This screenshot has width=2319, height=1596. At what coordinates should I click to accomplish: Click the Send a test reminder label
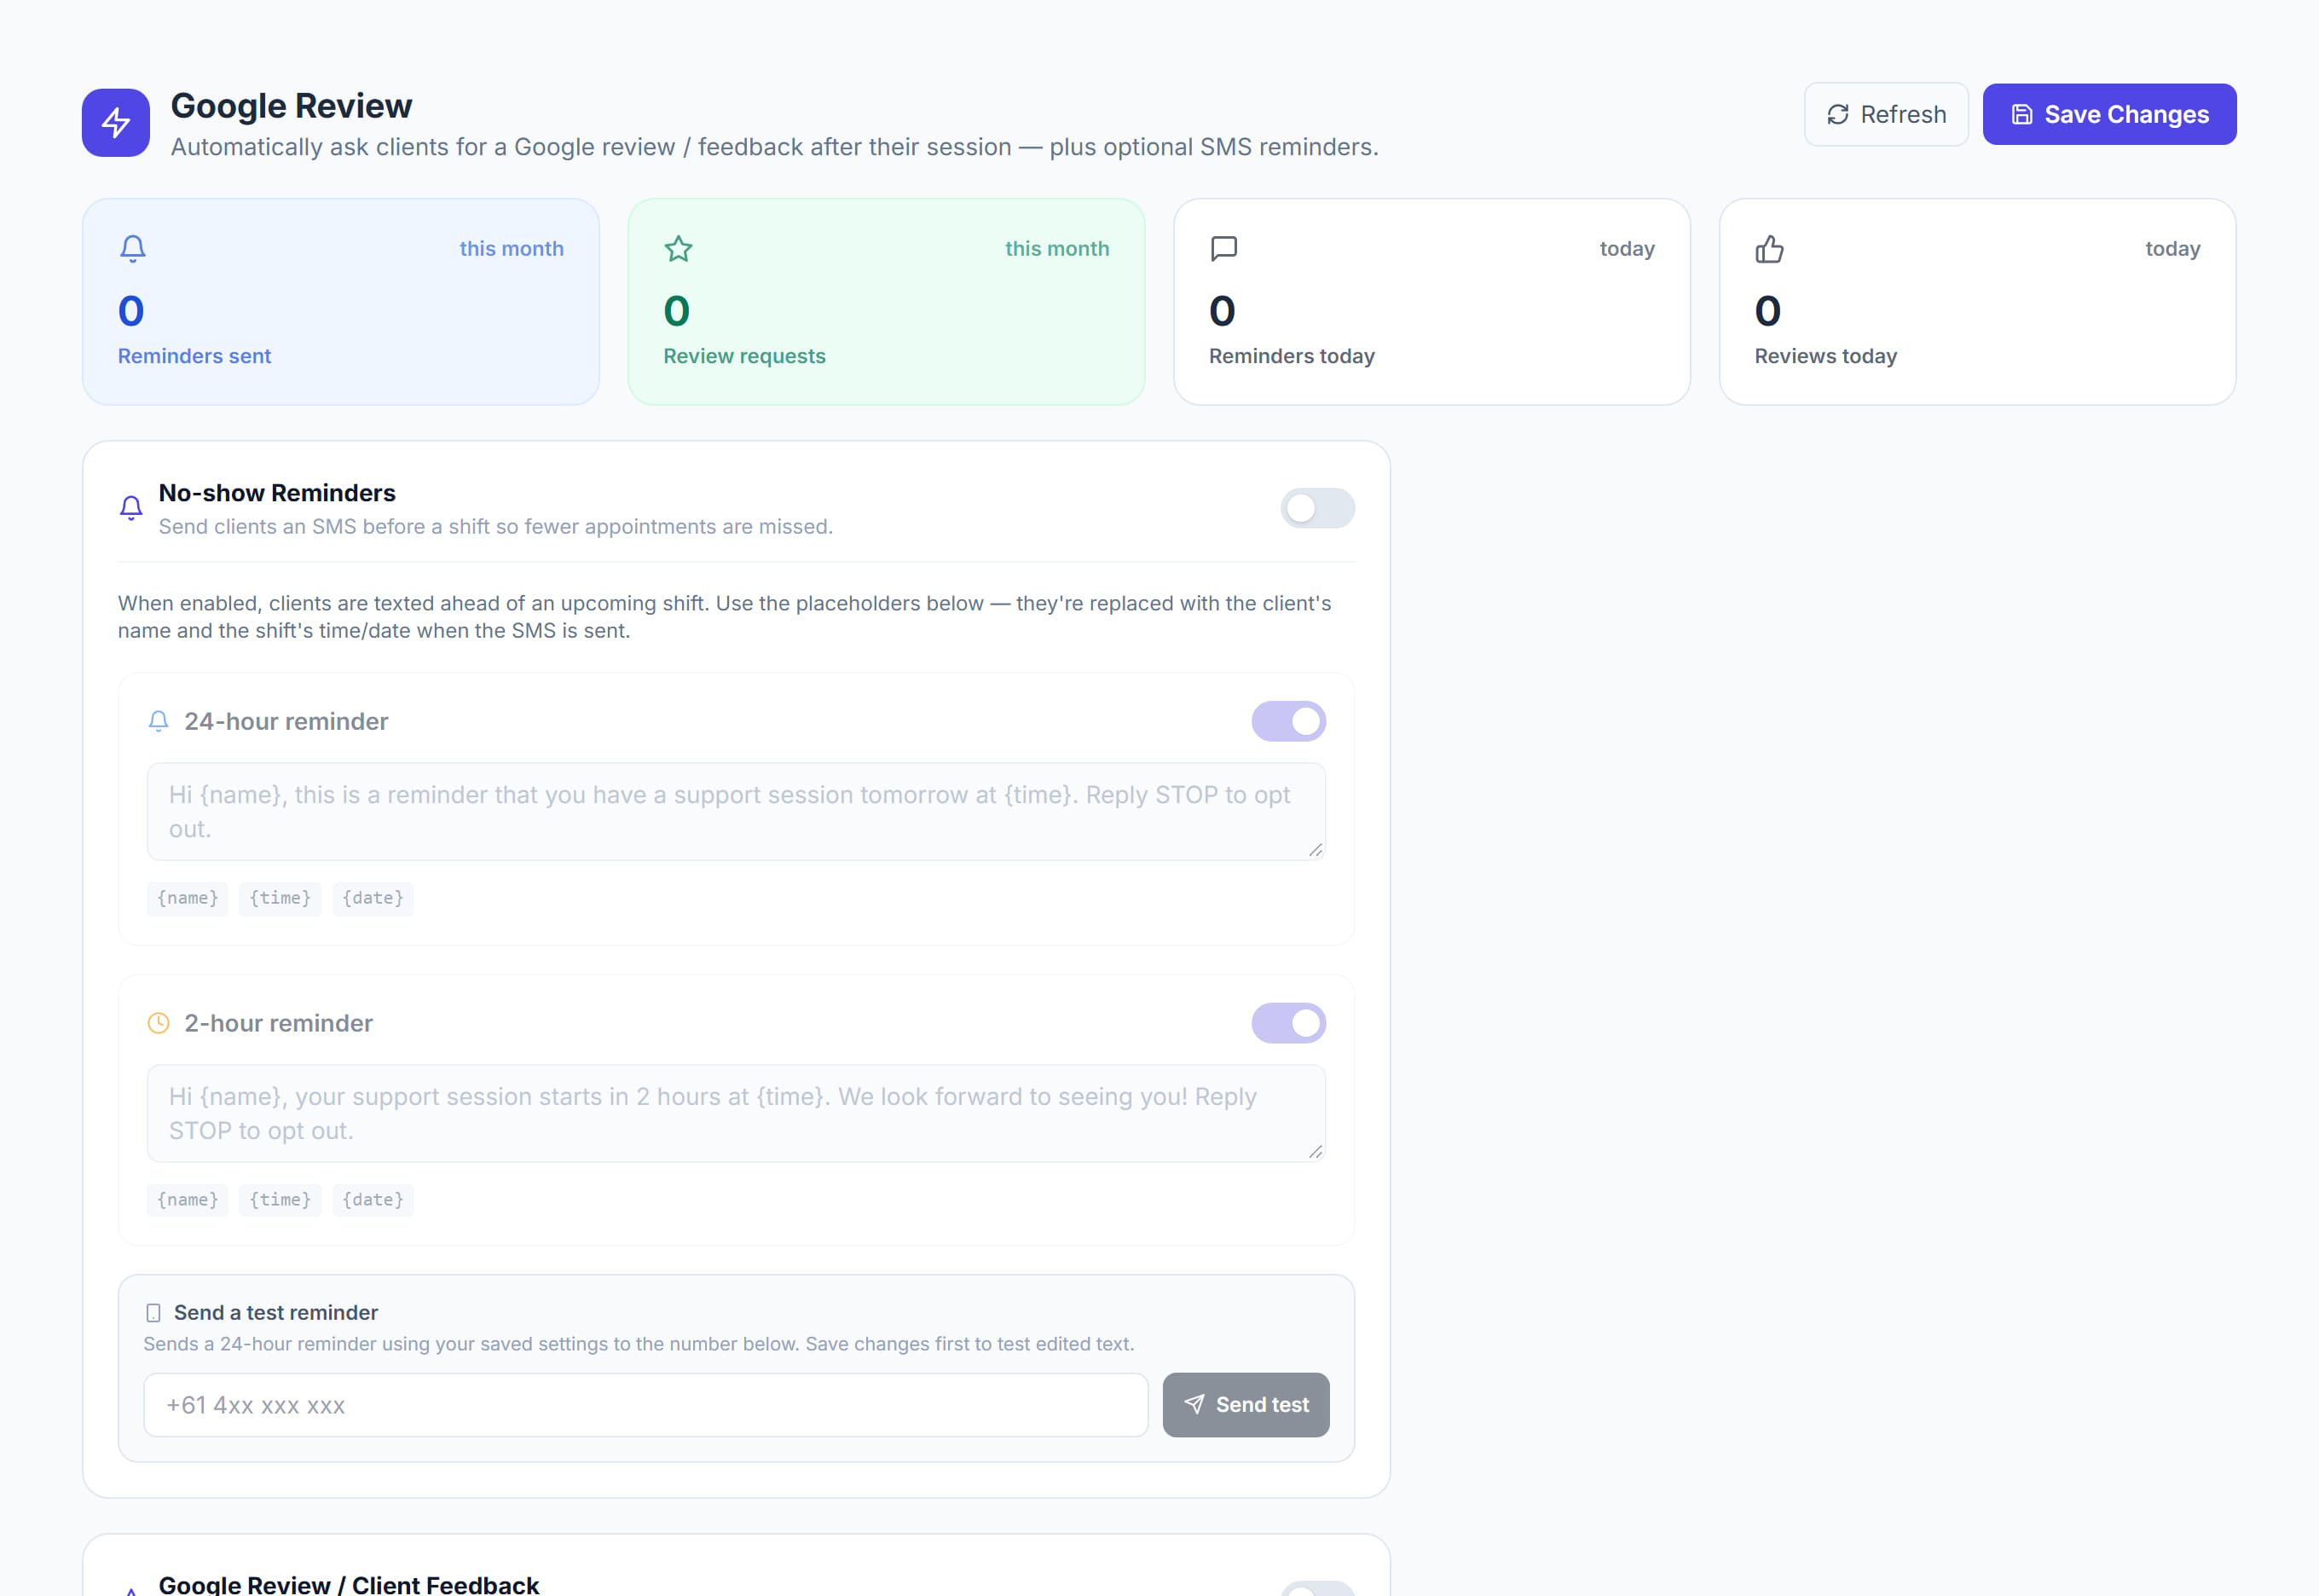click(x=276, y=1313)
